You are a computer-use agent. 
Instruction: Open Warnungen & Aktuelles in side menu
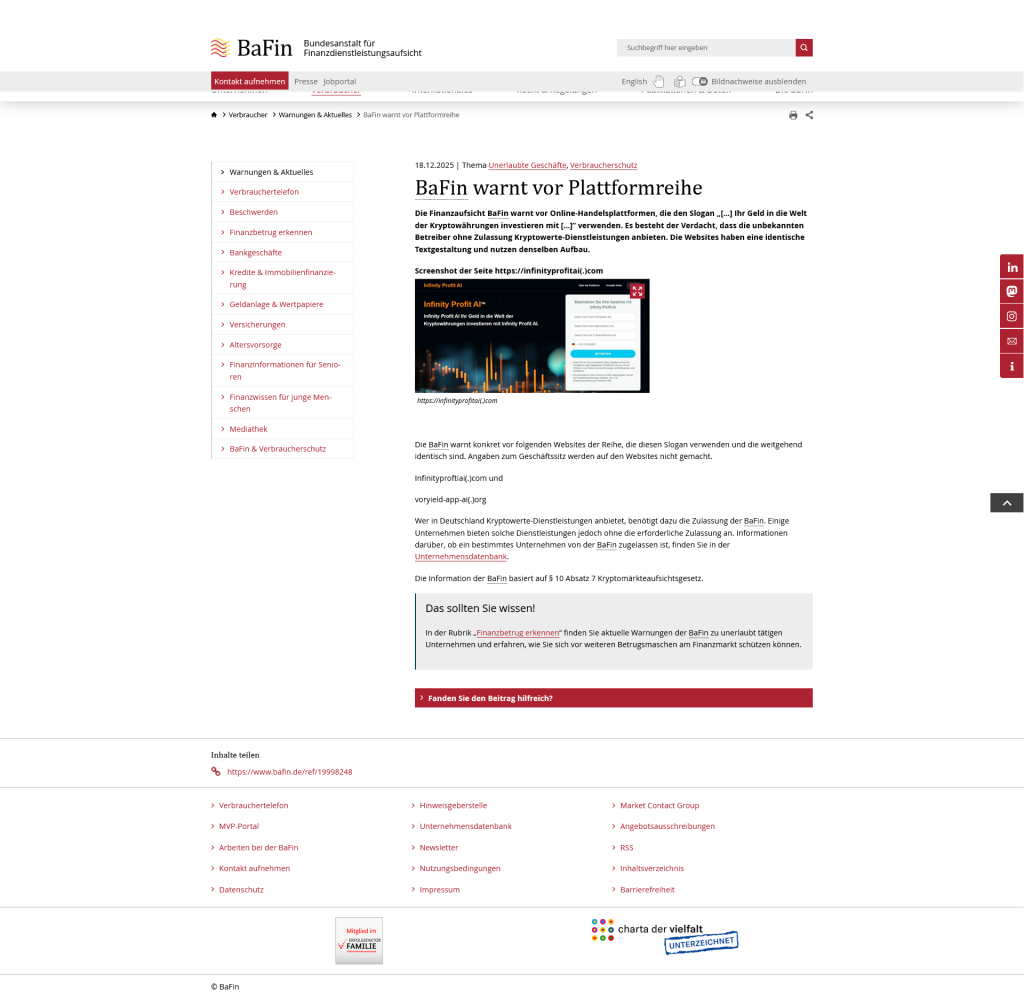pyautogui.click(x=271, y=172)
